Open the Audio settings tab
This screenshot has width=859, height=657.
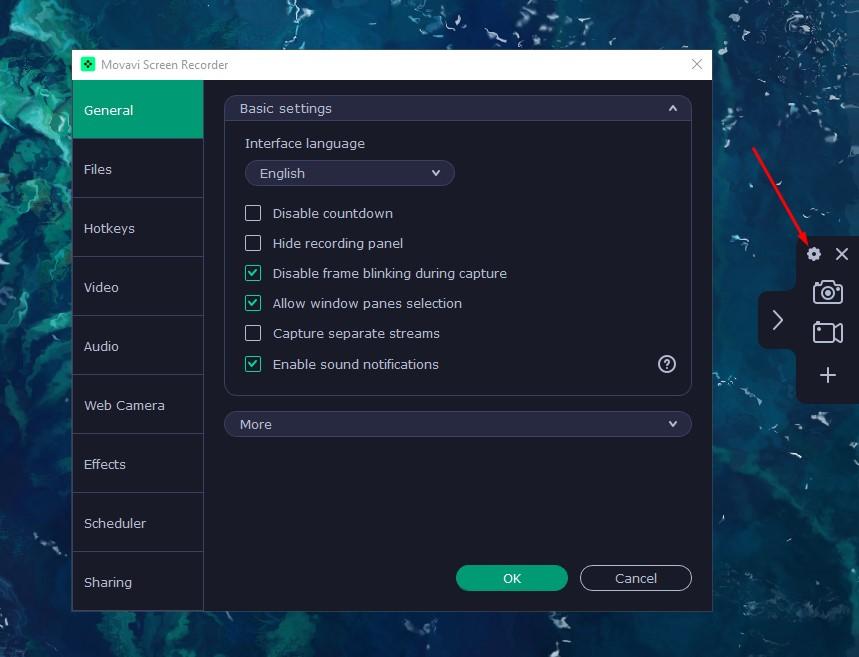pyautogui.click(x=138, y=346)
